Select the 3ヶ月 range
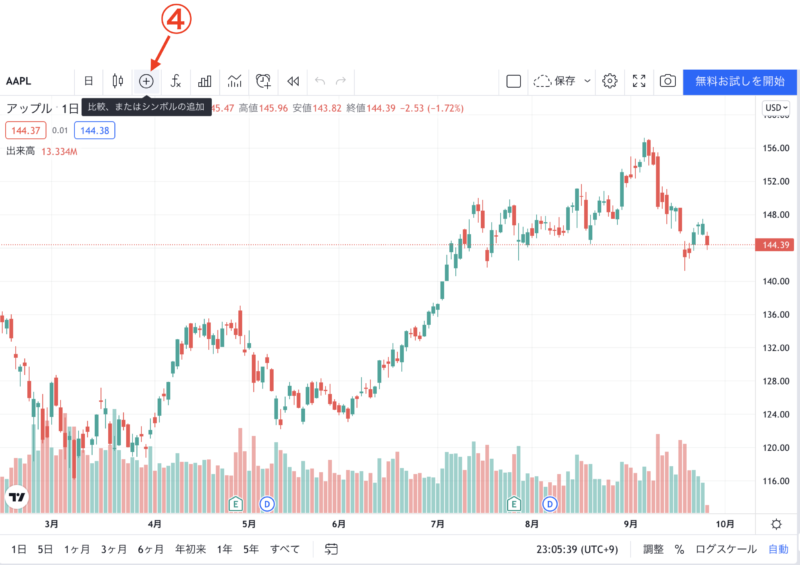800x565 pixels. 114,550
